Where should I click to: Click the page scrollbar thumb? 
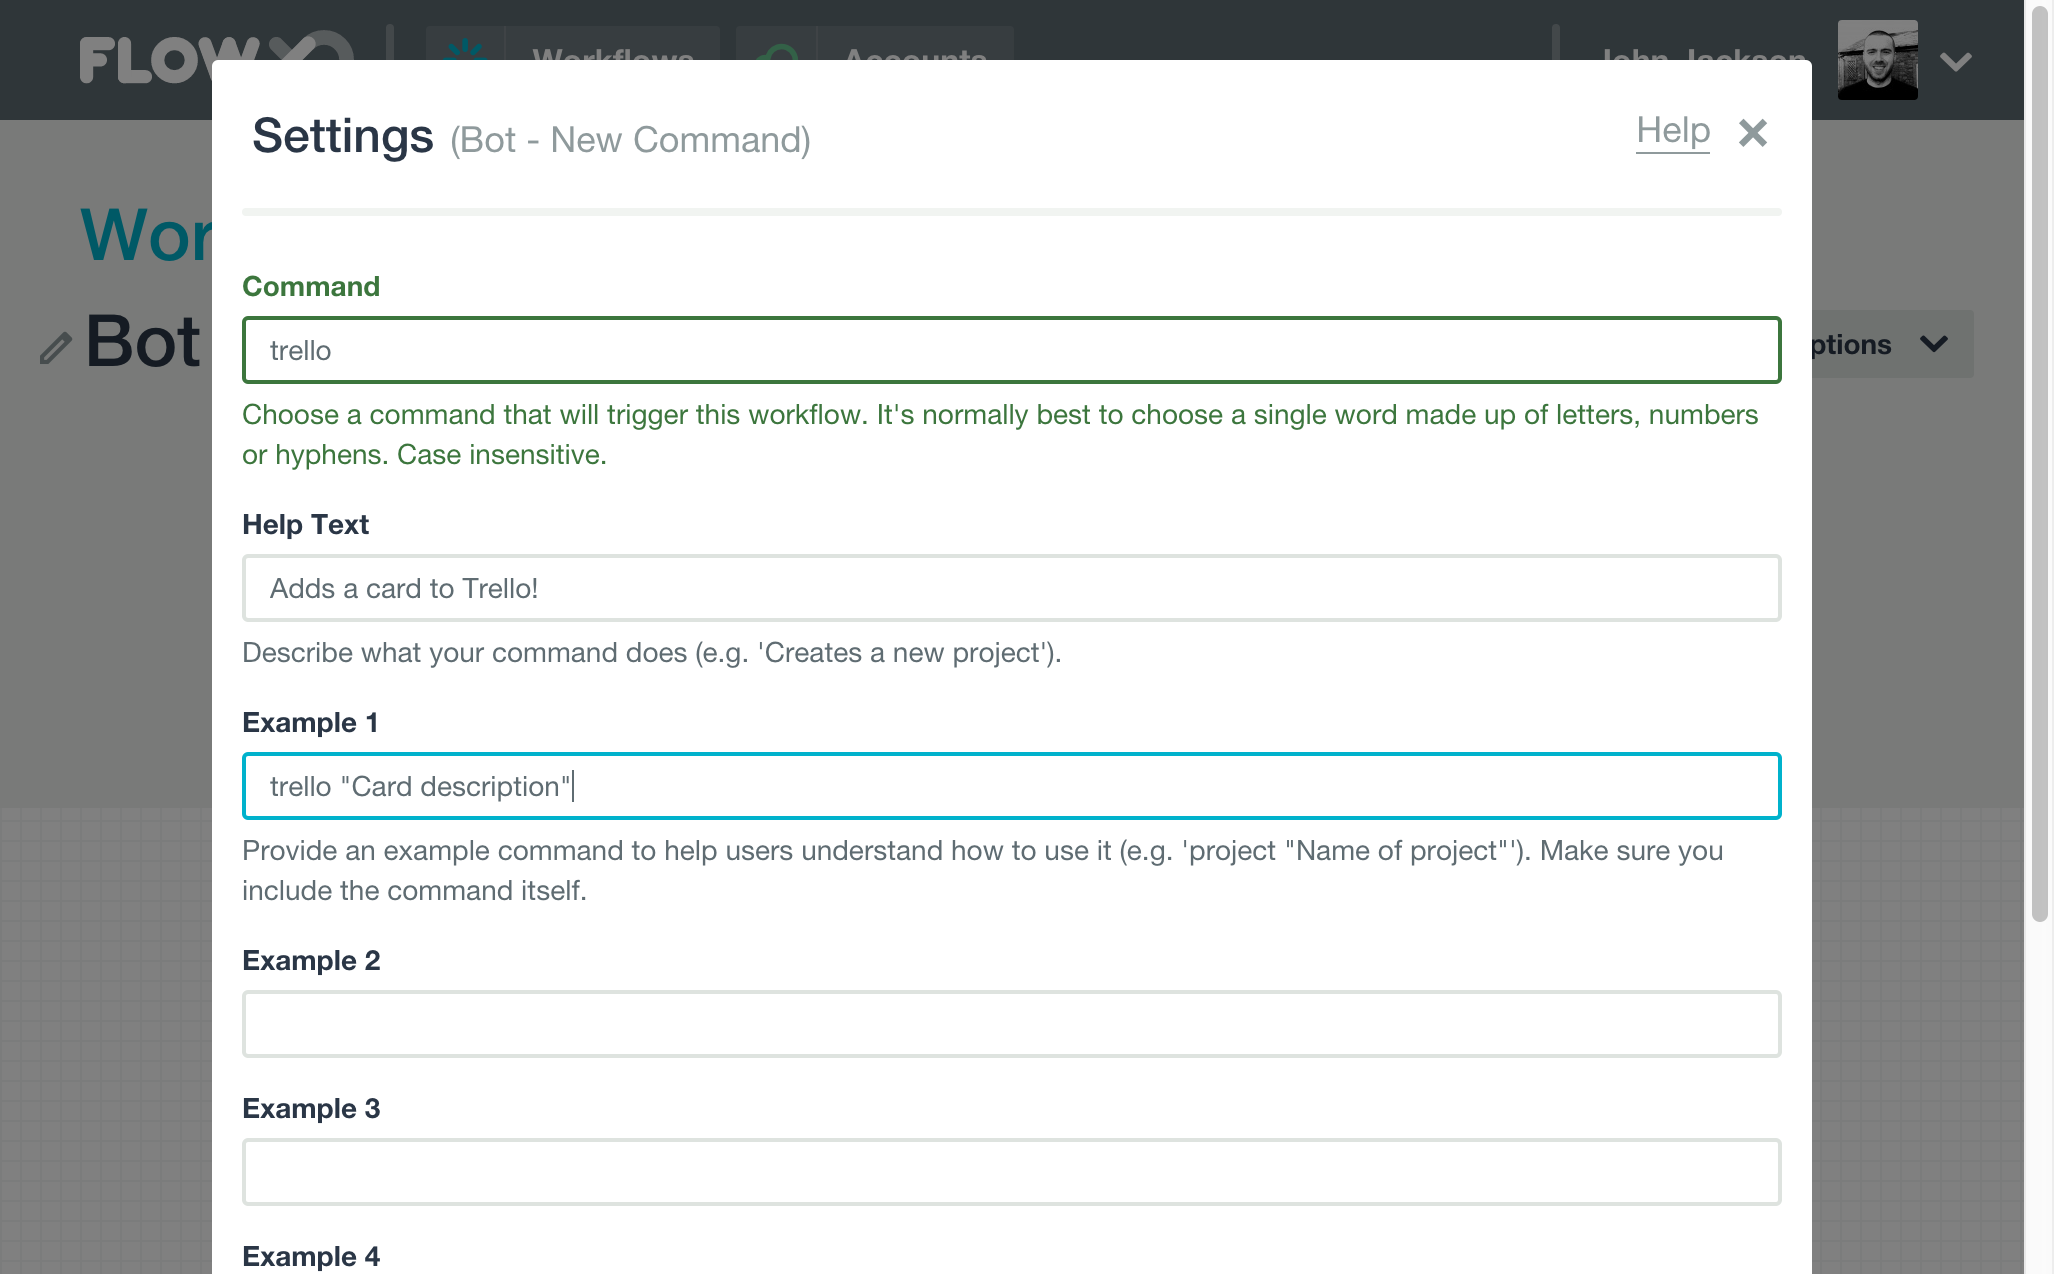[x=2039, y=460]
